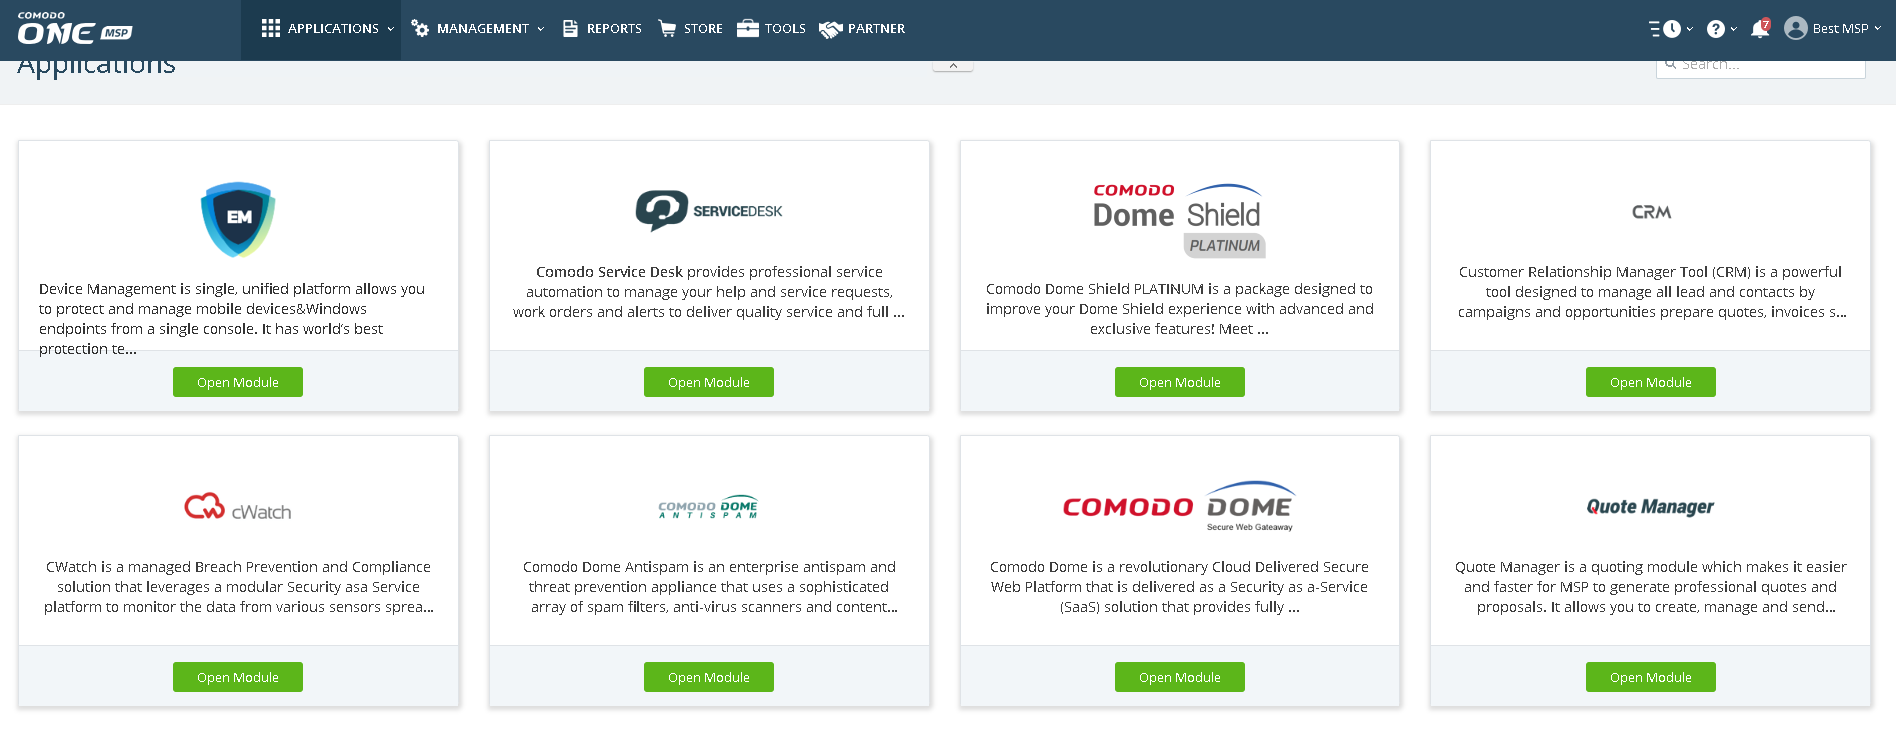The image size is (1896, 732).
Task: Expand the help dropdown arrow
Action: (1733, 29)
